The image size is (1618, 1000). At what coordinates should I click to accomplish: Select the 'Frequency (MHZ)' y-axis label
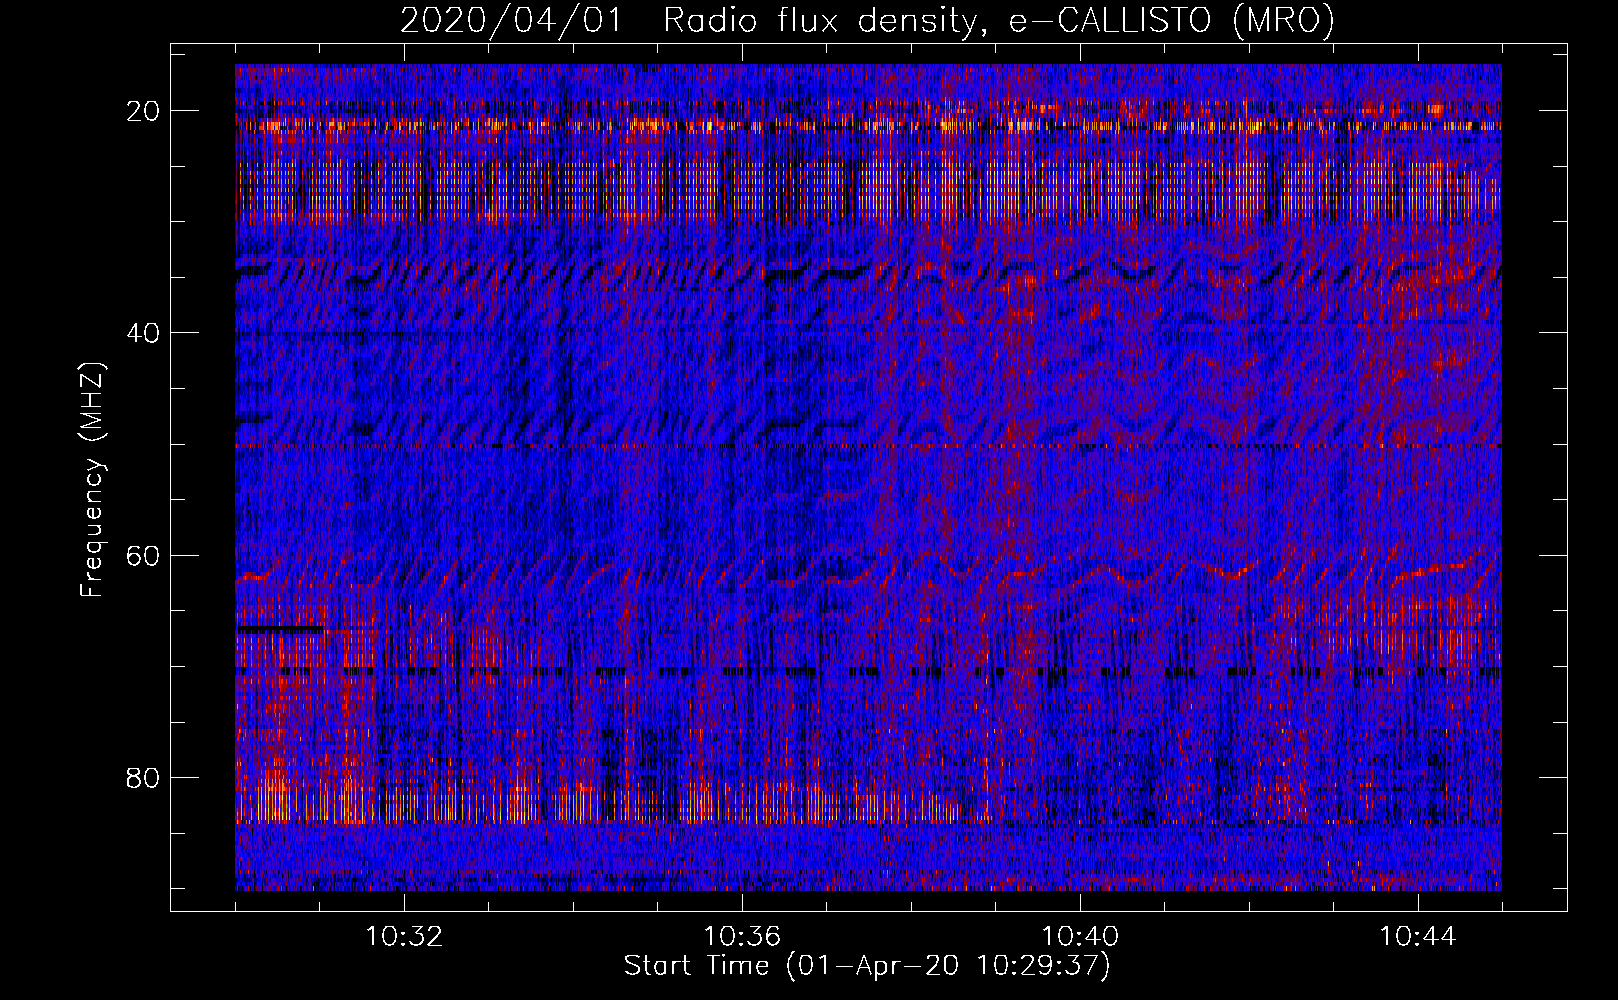tap(92, 481)
